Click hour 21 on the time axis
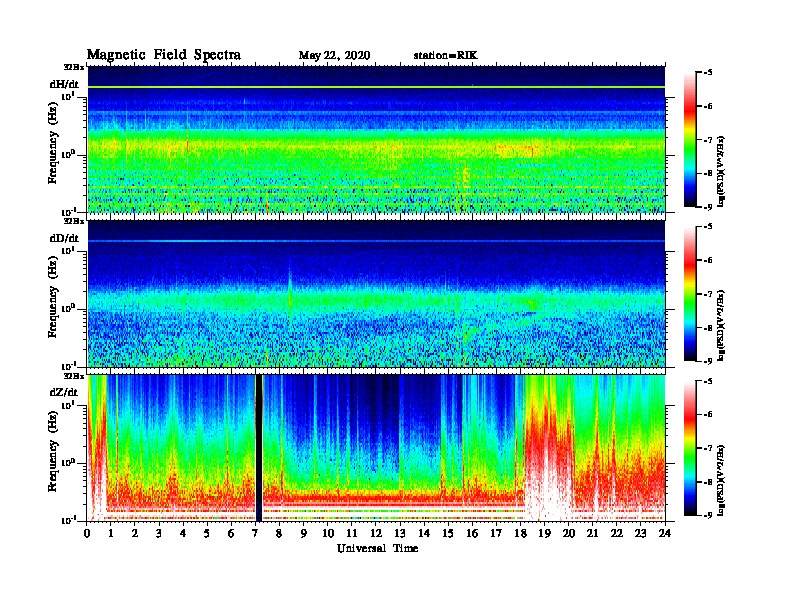The height and width of the screenshot is (612, 792). point(592,533)
